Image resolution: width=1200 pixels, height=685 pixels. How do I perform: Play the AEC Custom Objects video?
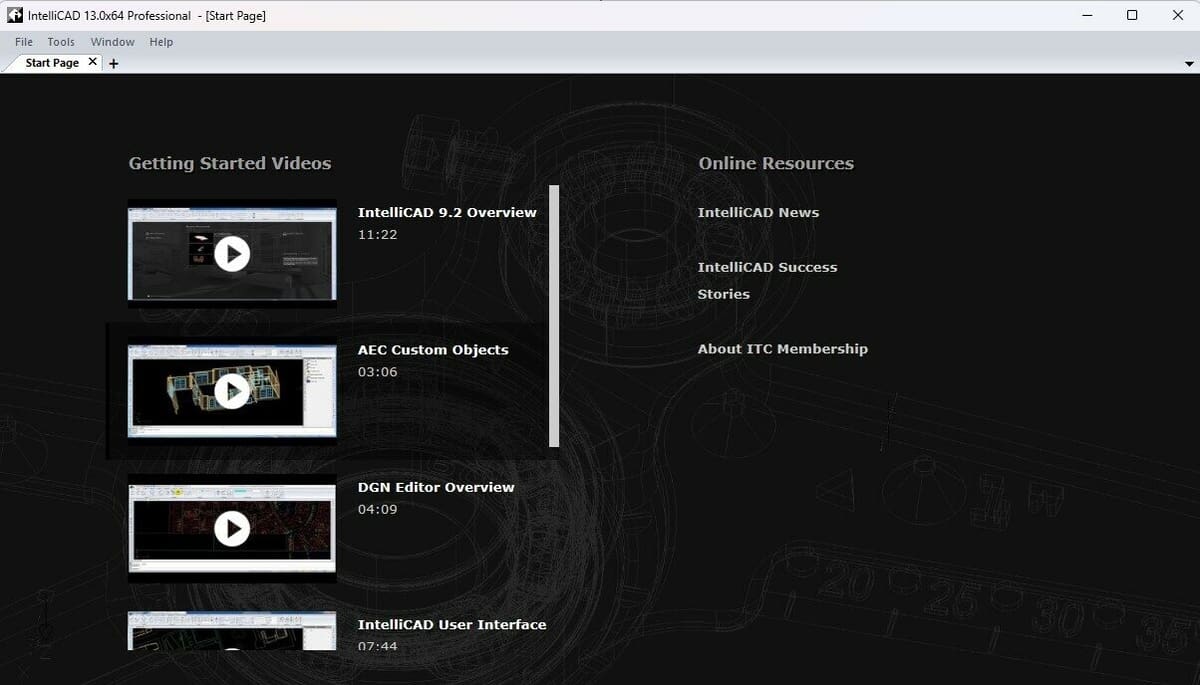tap(232, 391)
